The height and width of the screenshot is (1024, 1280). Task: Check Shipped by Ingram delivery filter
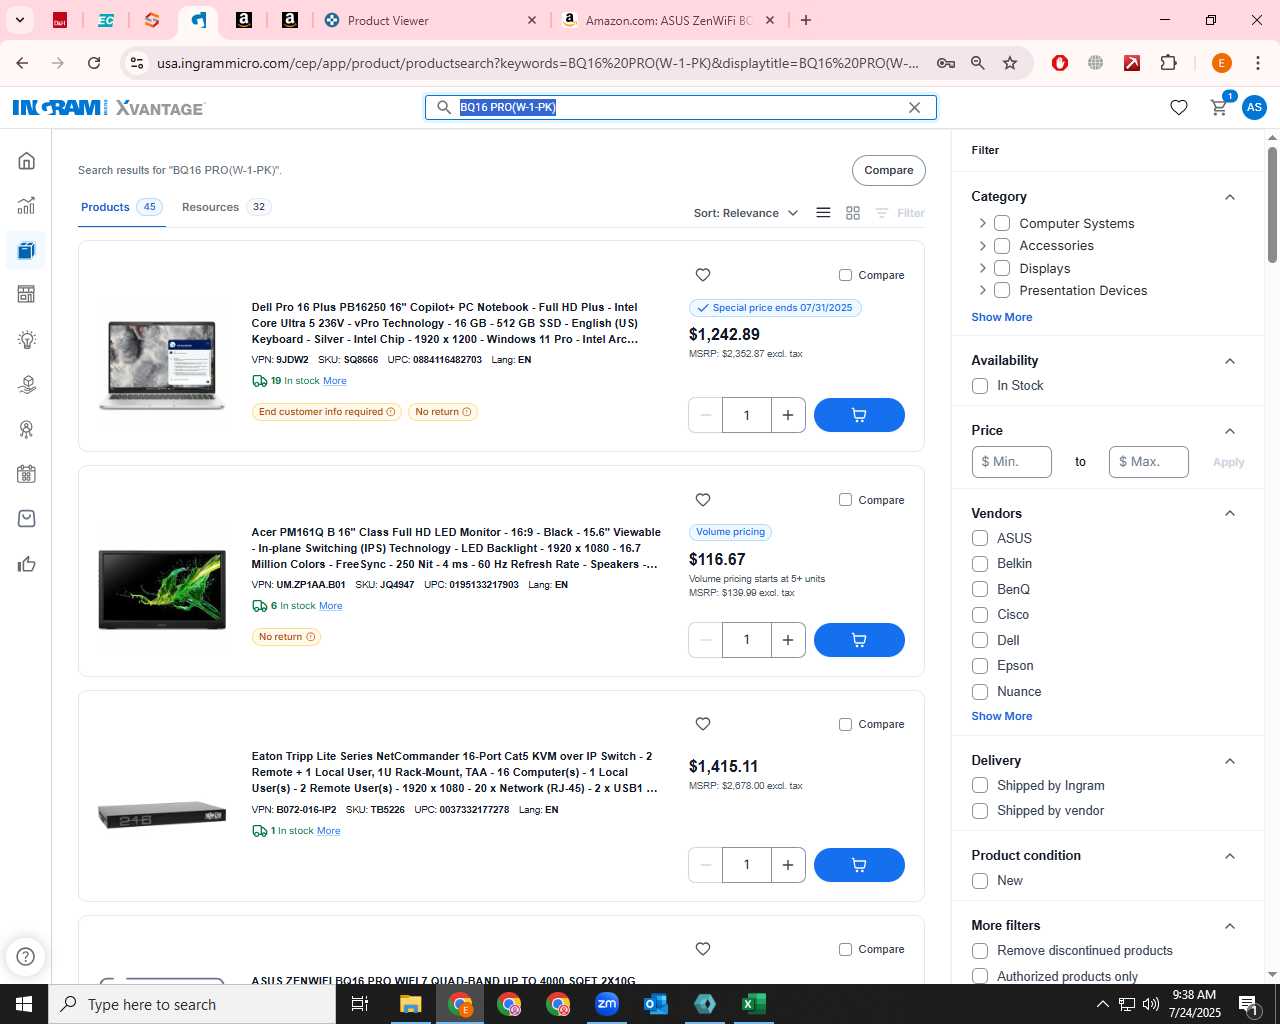980,786
